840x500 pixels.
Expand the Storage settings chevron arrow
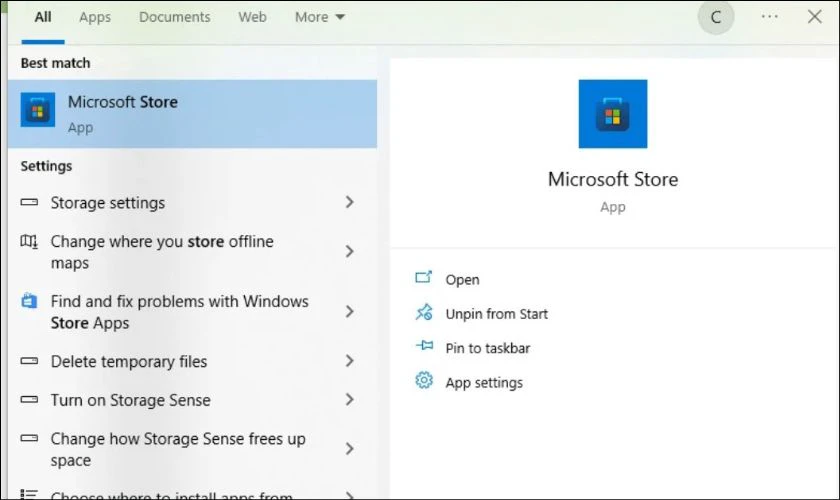pos(349,202)
